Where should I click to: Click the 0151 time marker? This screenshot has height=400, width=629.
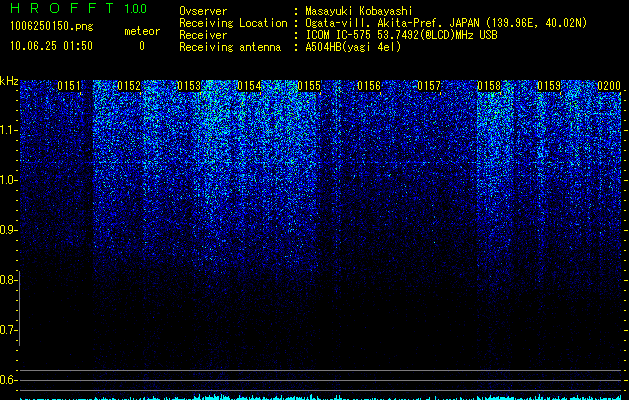[69, 86]
